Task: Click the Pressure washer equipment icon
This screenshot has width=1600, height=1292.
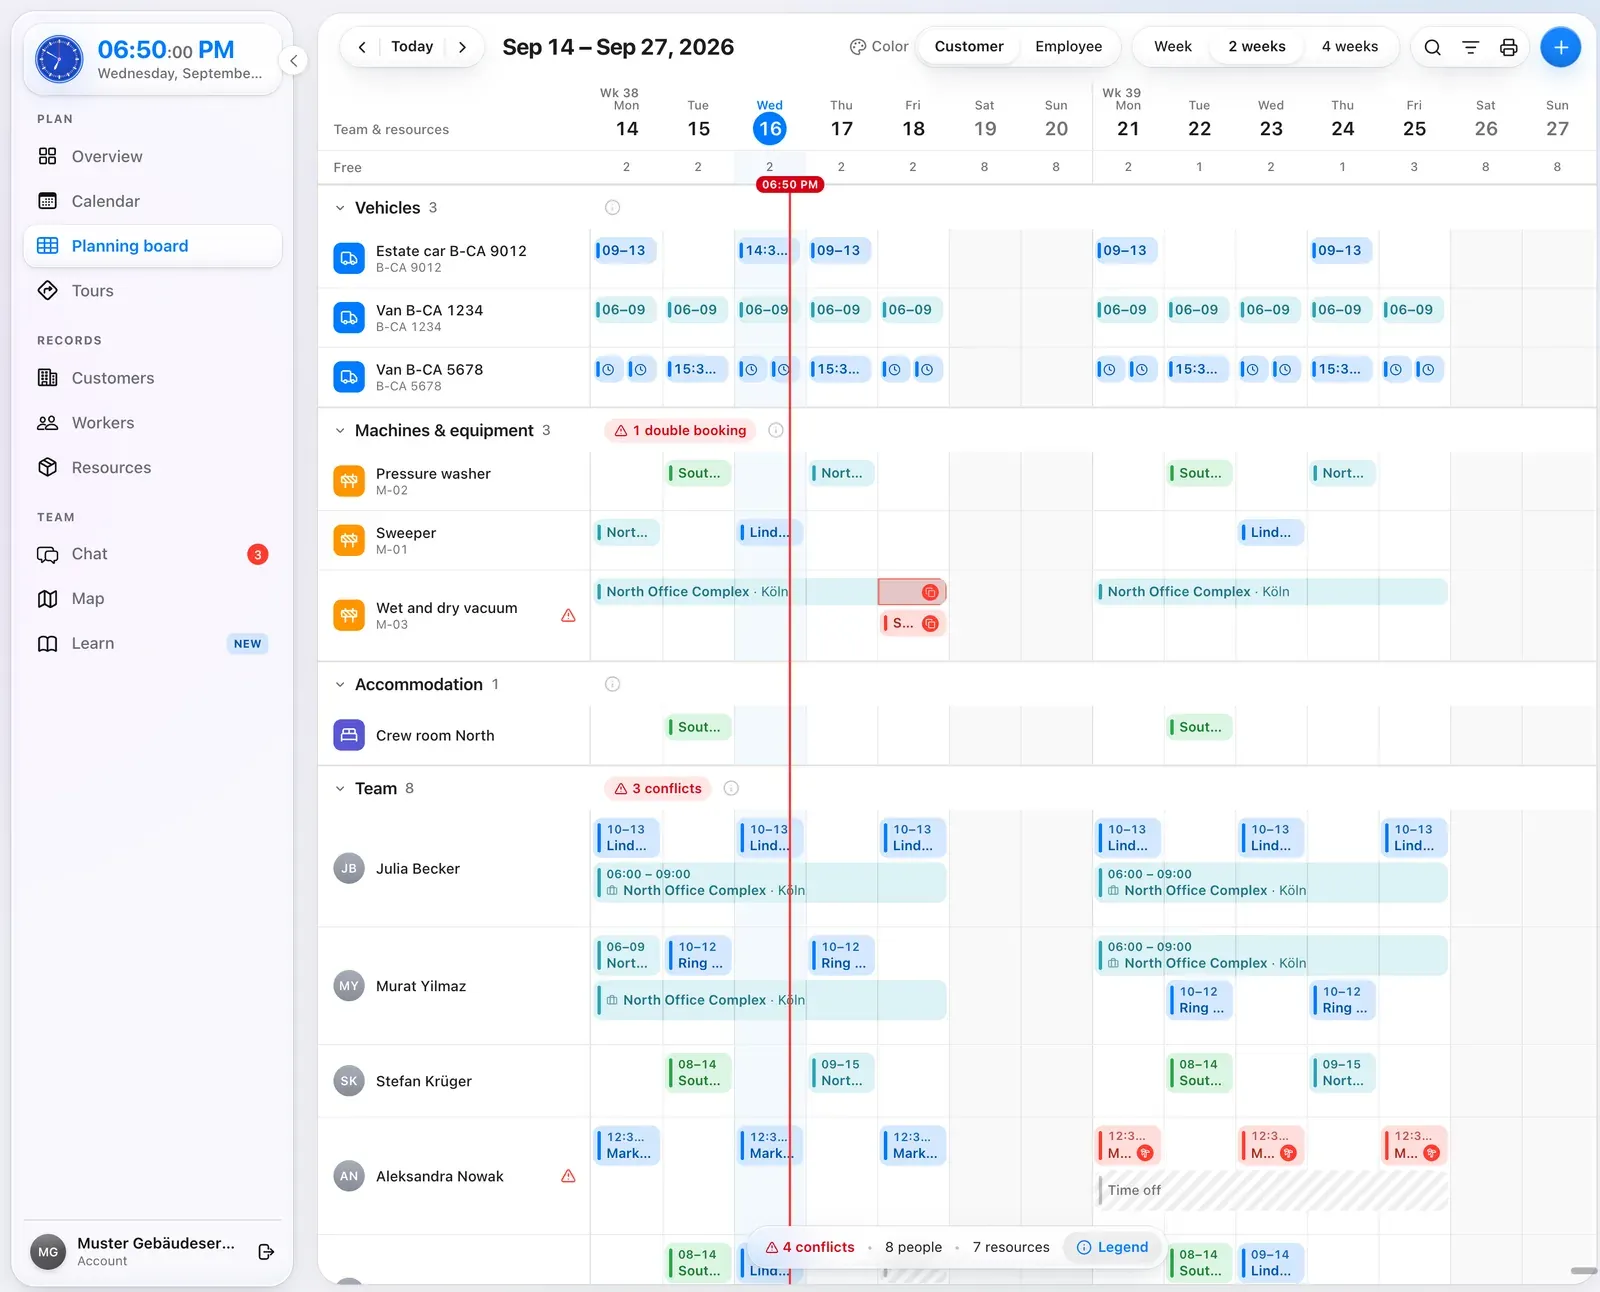Action: (x=349, y=481)
